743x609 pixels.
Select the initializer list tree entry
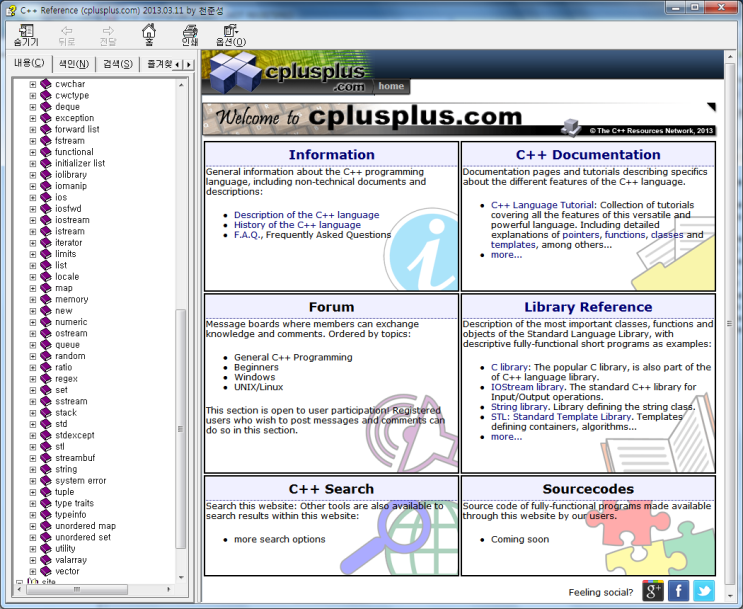click(80, 163)
